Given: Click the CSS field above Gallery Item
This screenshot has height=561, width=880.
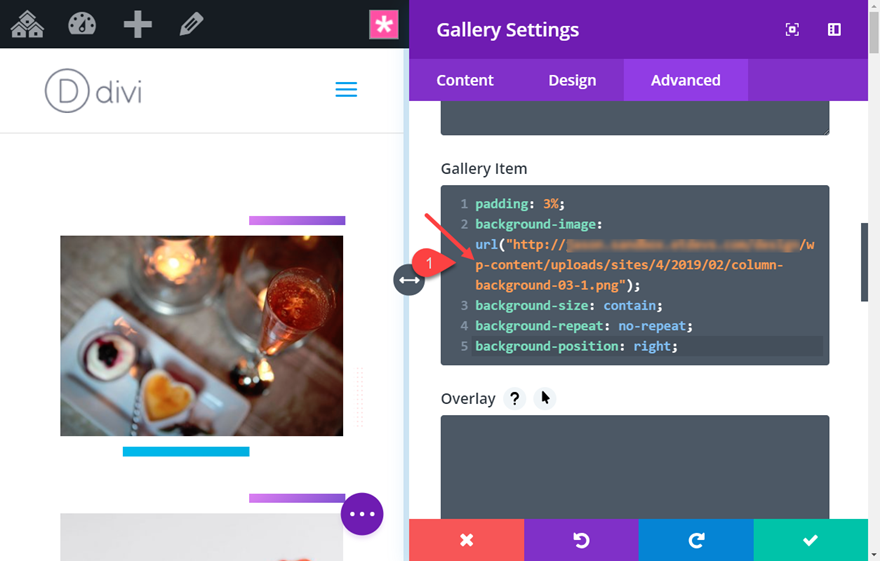Looking at the screenshot, I should 635,118.
